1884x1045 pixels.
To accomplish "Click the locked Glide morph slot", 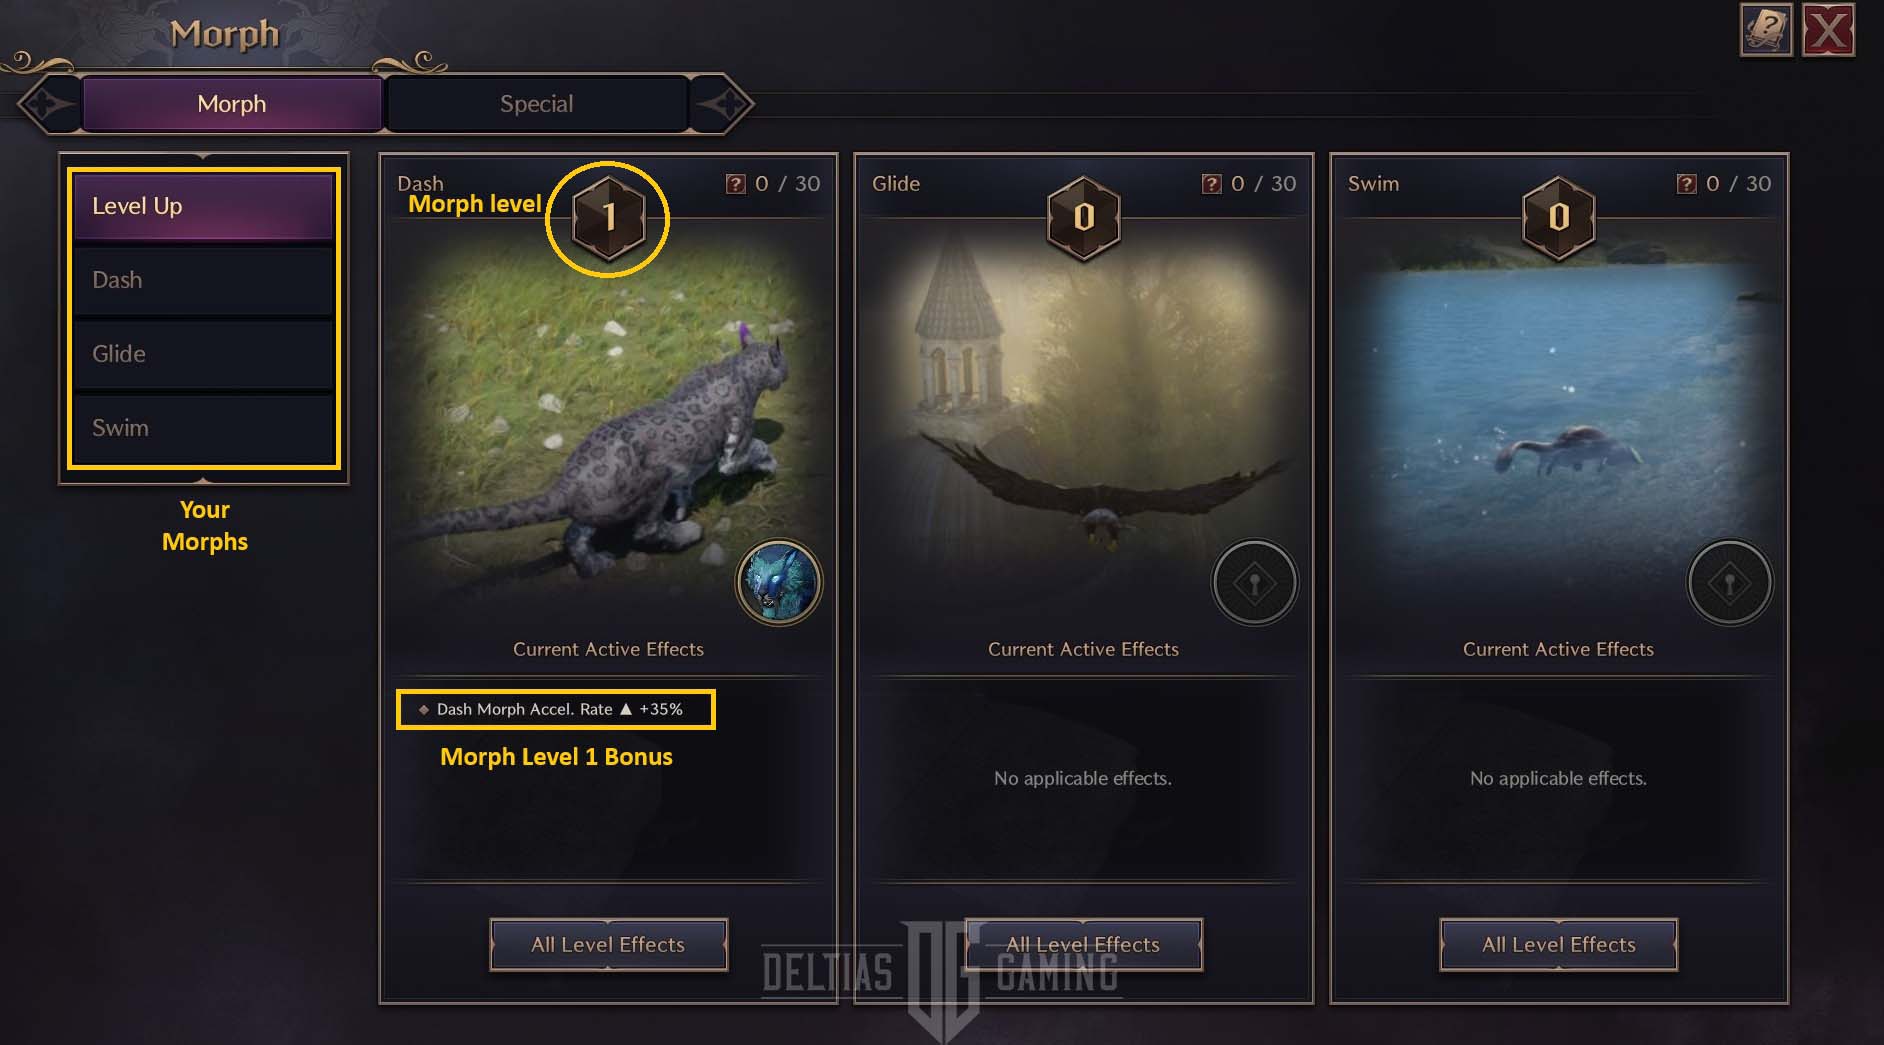I will point(1254,582).
